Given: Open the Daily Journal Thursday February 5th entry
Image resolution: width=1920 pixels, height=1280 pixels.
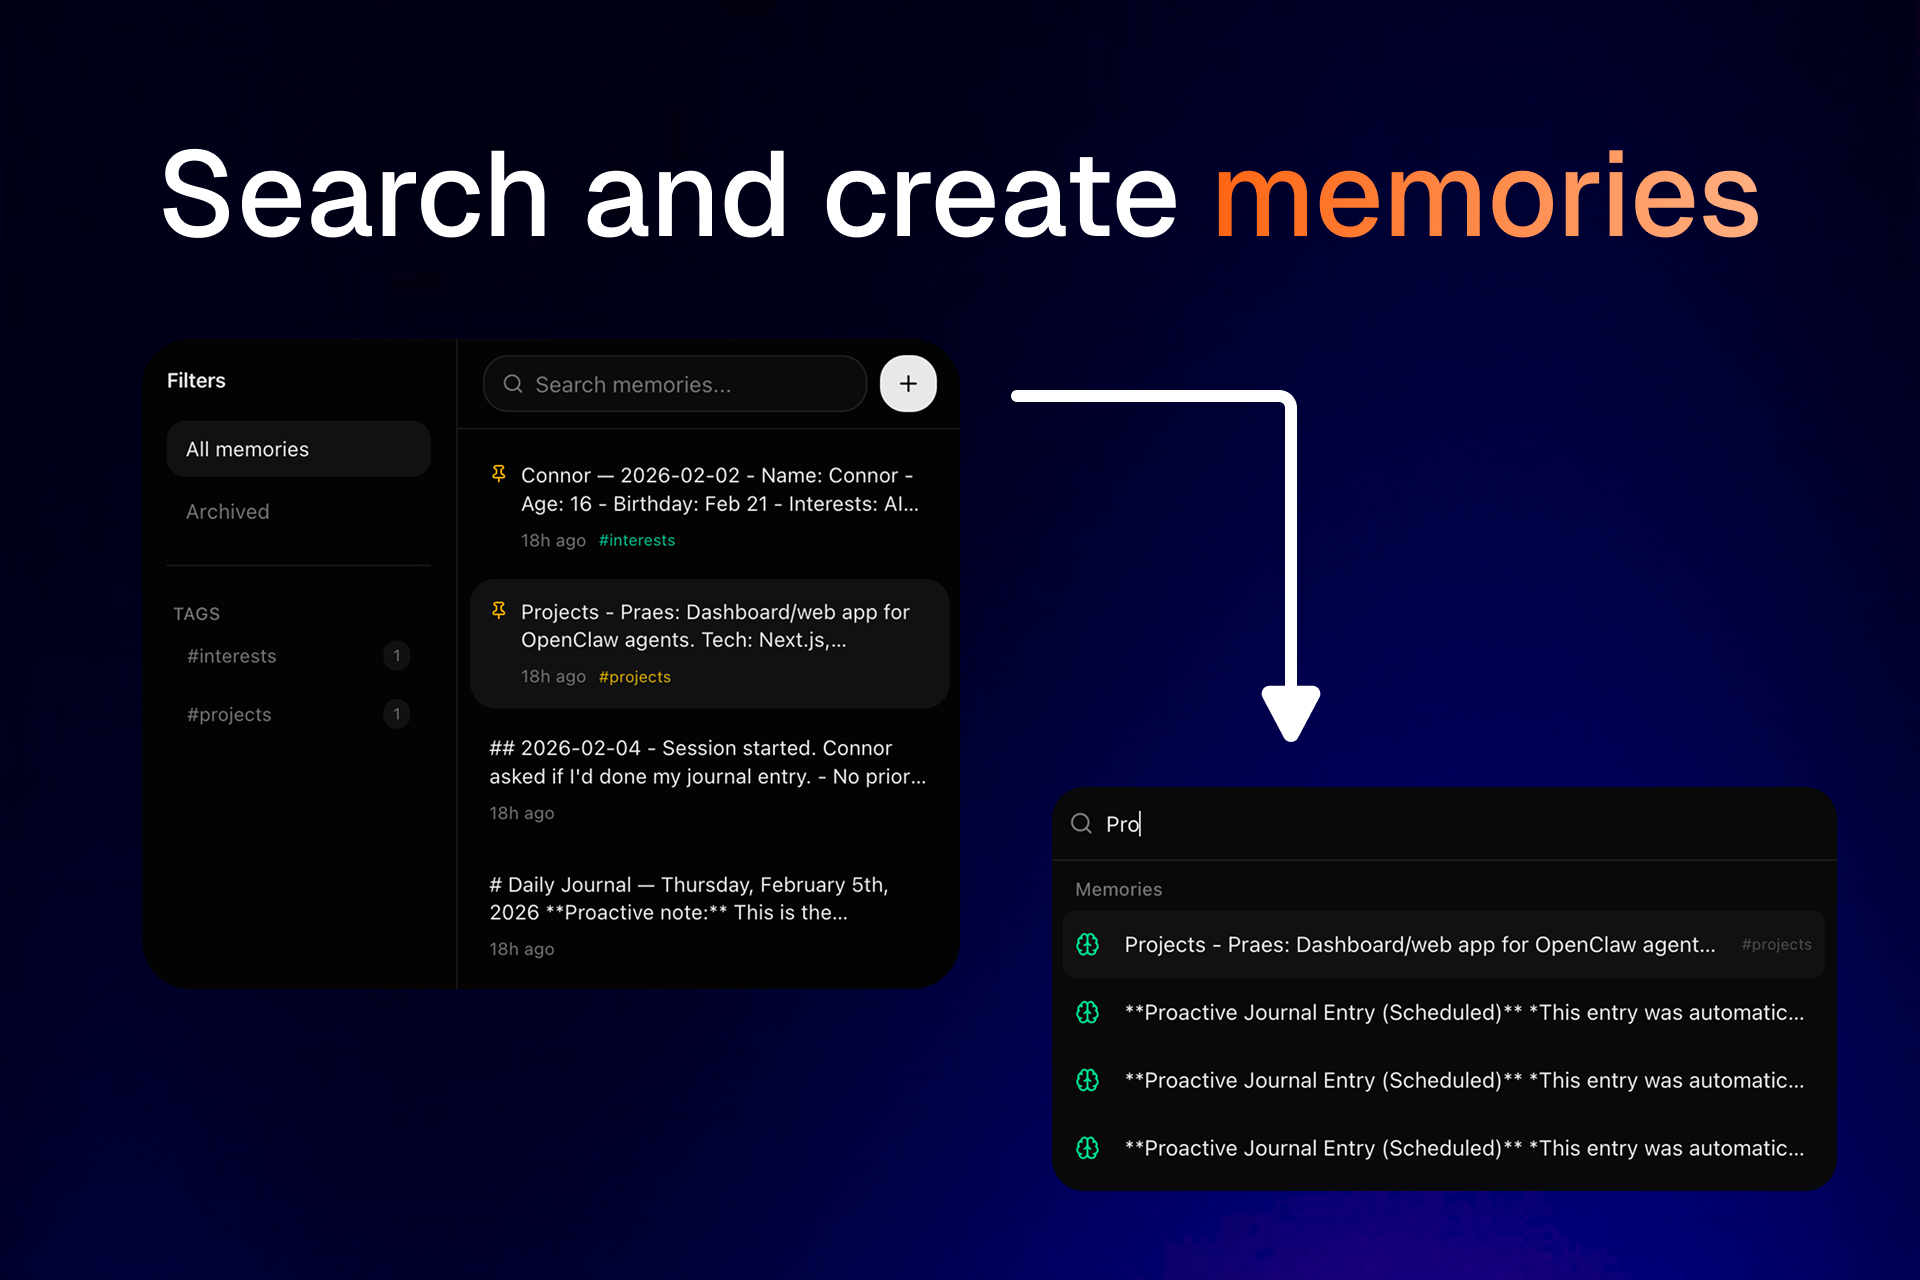Looking at the screenshot, I should [688, 898].
